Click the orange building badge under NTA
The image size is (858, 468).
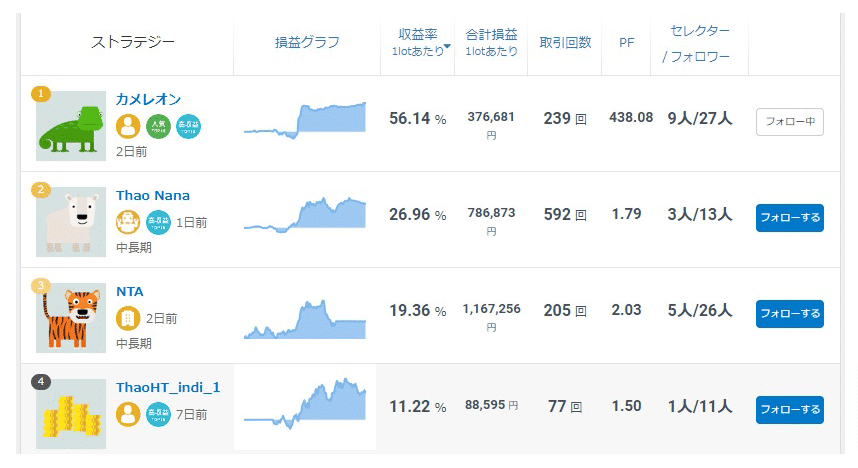coord(128,318)
